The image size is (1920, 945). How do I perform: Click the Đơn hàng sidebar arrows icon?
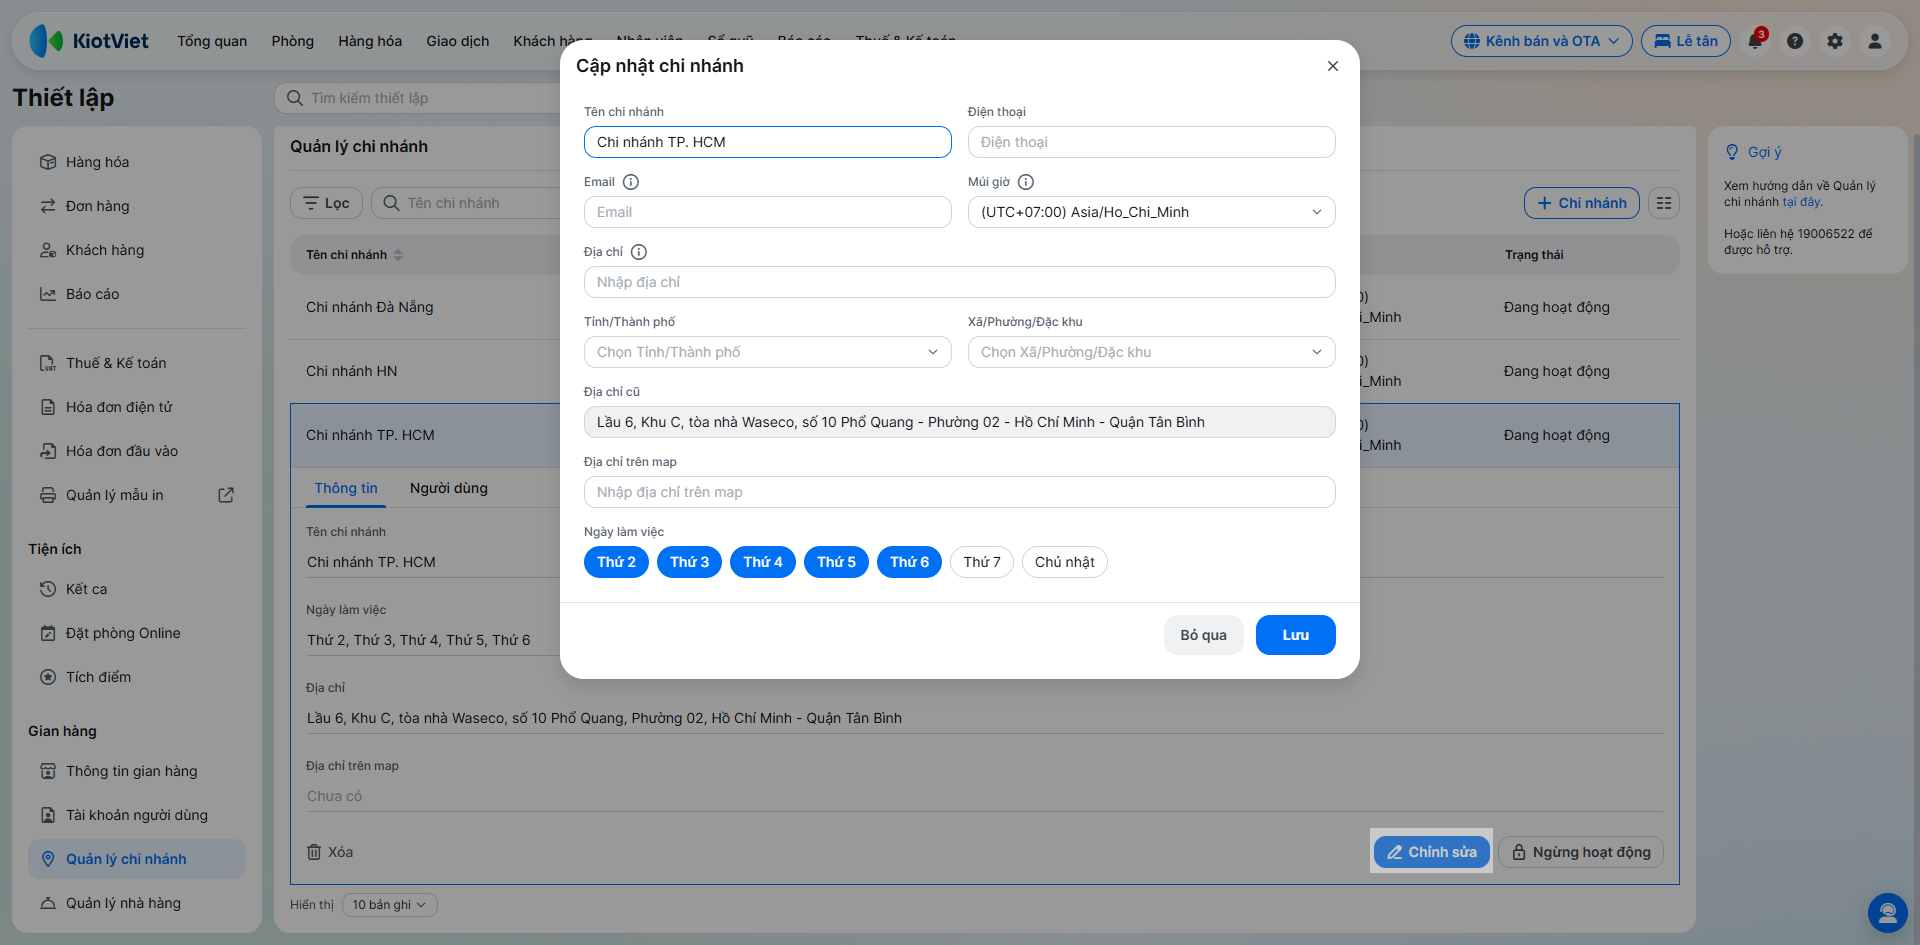[x=47, y=206]
